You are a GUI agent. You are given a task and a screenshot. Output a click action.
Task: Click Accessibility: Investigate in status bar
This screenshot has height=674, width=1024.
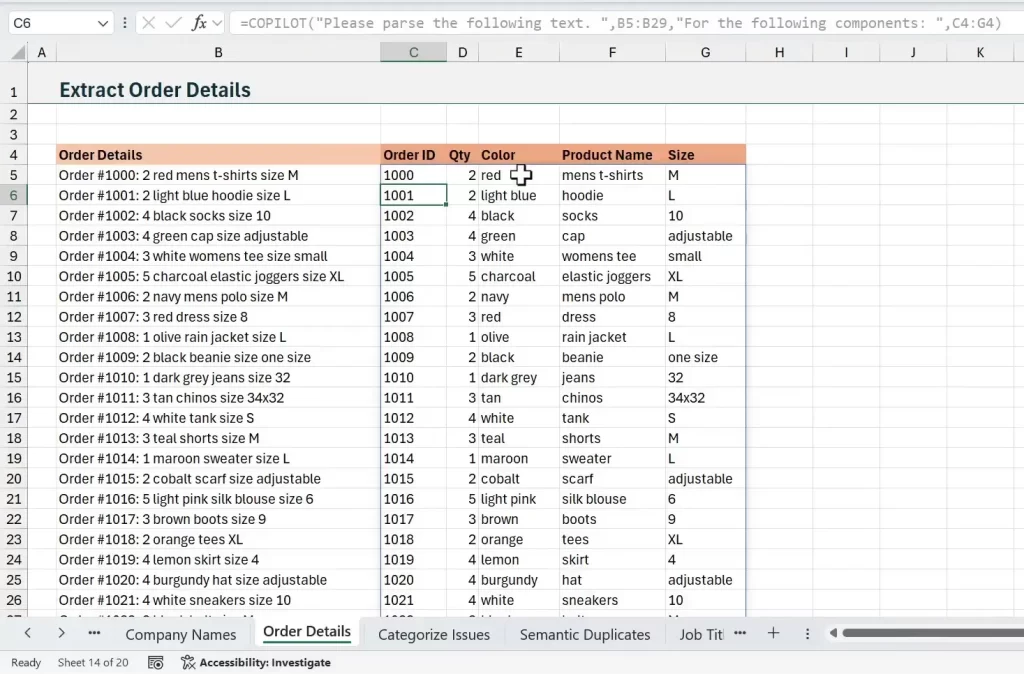pyautogui.click(x=256, y=662)
